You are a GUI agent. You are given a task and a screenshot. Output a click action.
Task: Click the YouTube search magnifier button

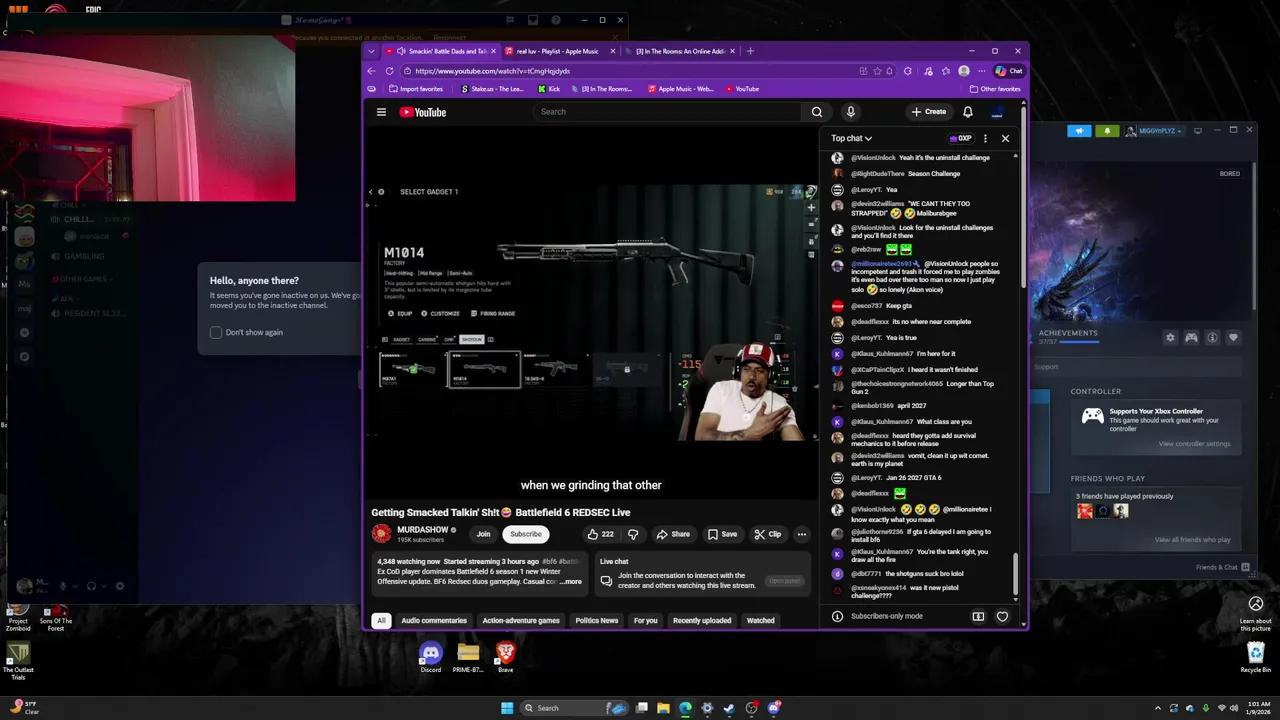(x=817, y=112)
